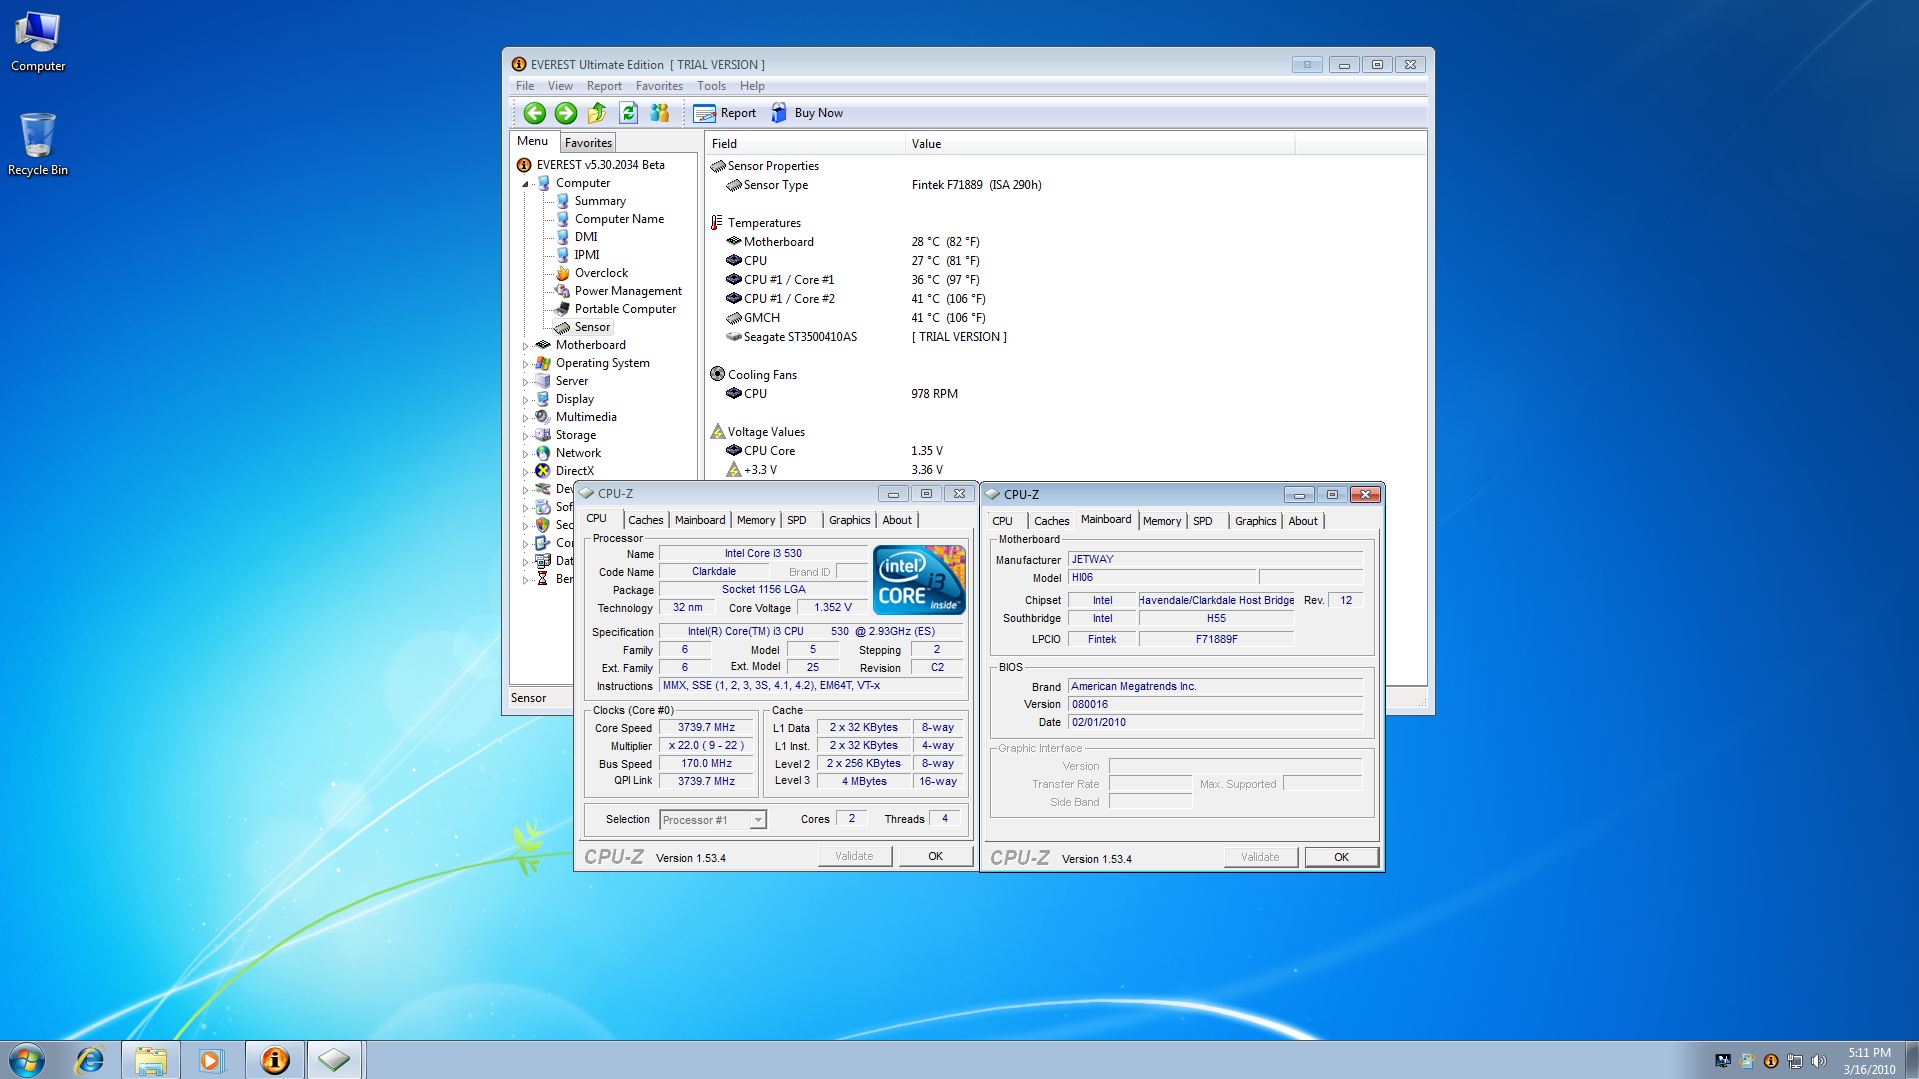Viewport: 1919px width, 1079px height.
Task: Open the Tools menu in EVEREST
Action: coord(711,86)
